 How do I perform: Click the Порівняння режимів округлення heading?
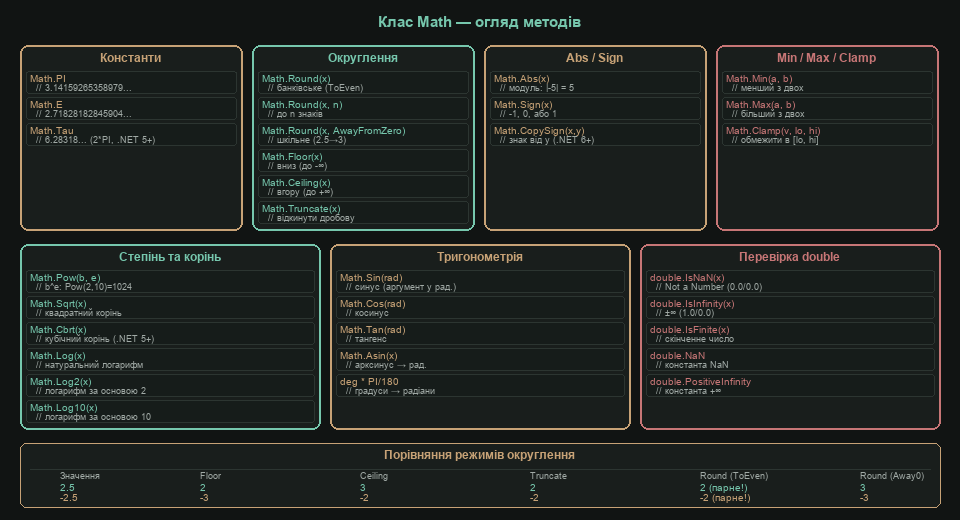tap(479, 454)
